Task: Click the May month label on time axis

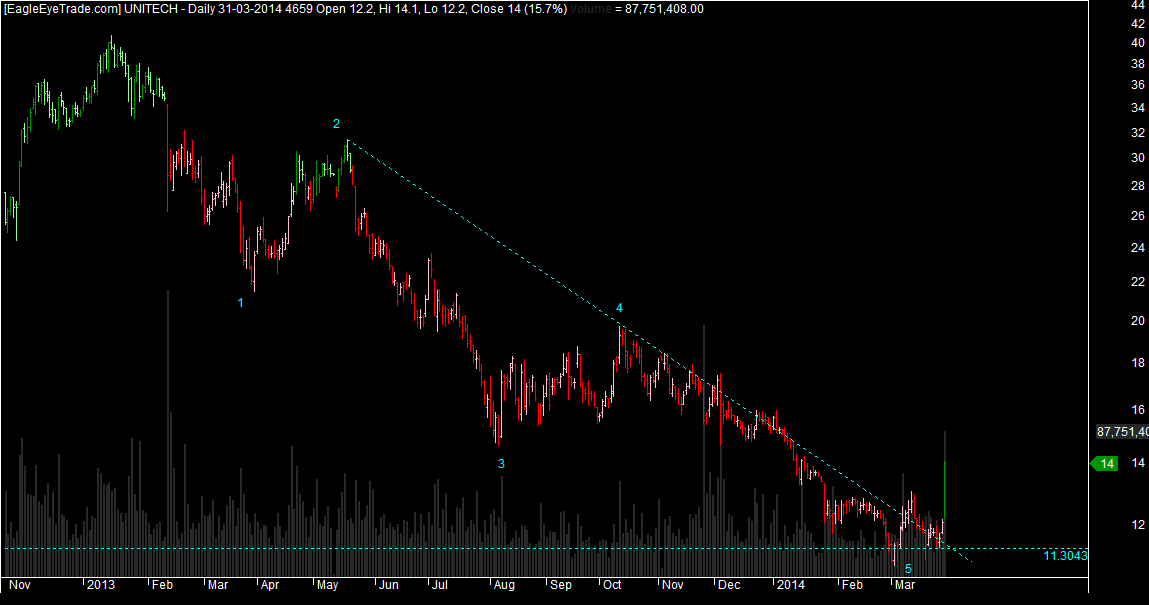Action: pos(328,584)
